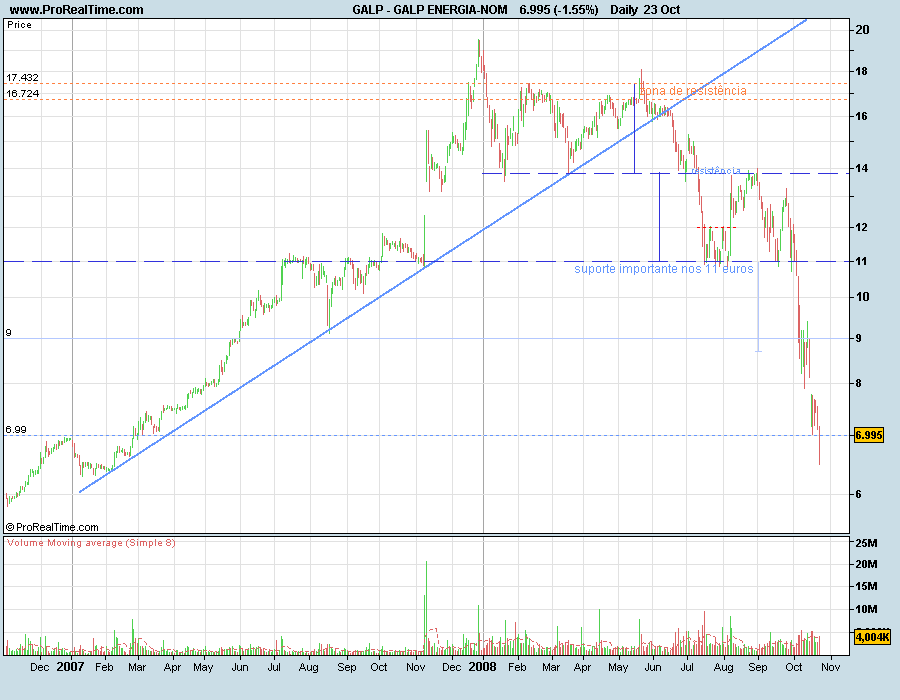Click the yellow 6.995 current price tag
The height and width of the screenshot is (700, 900).
point(868,435)
